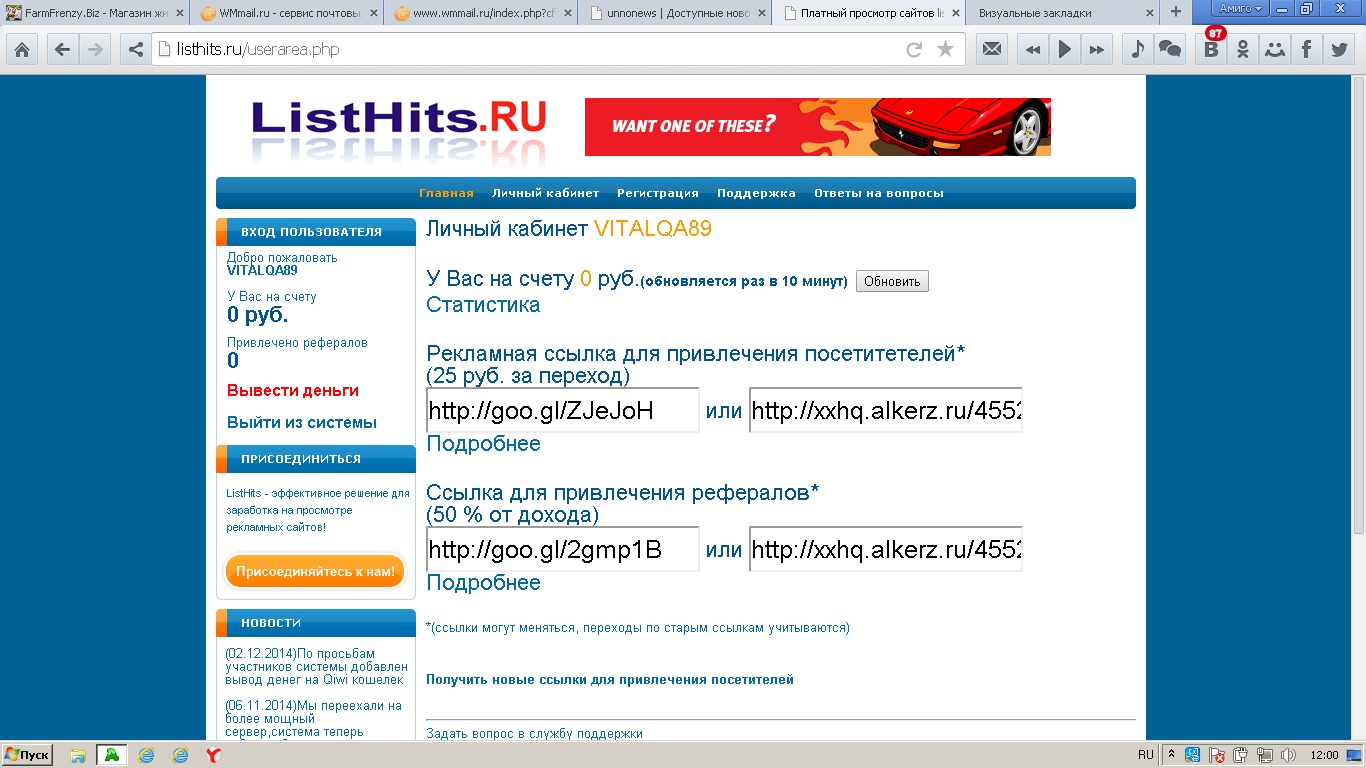Open the Главная menu item

(446, 193)
